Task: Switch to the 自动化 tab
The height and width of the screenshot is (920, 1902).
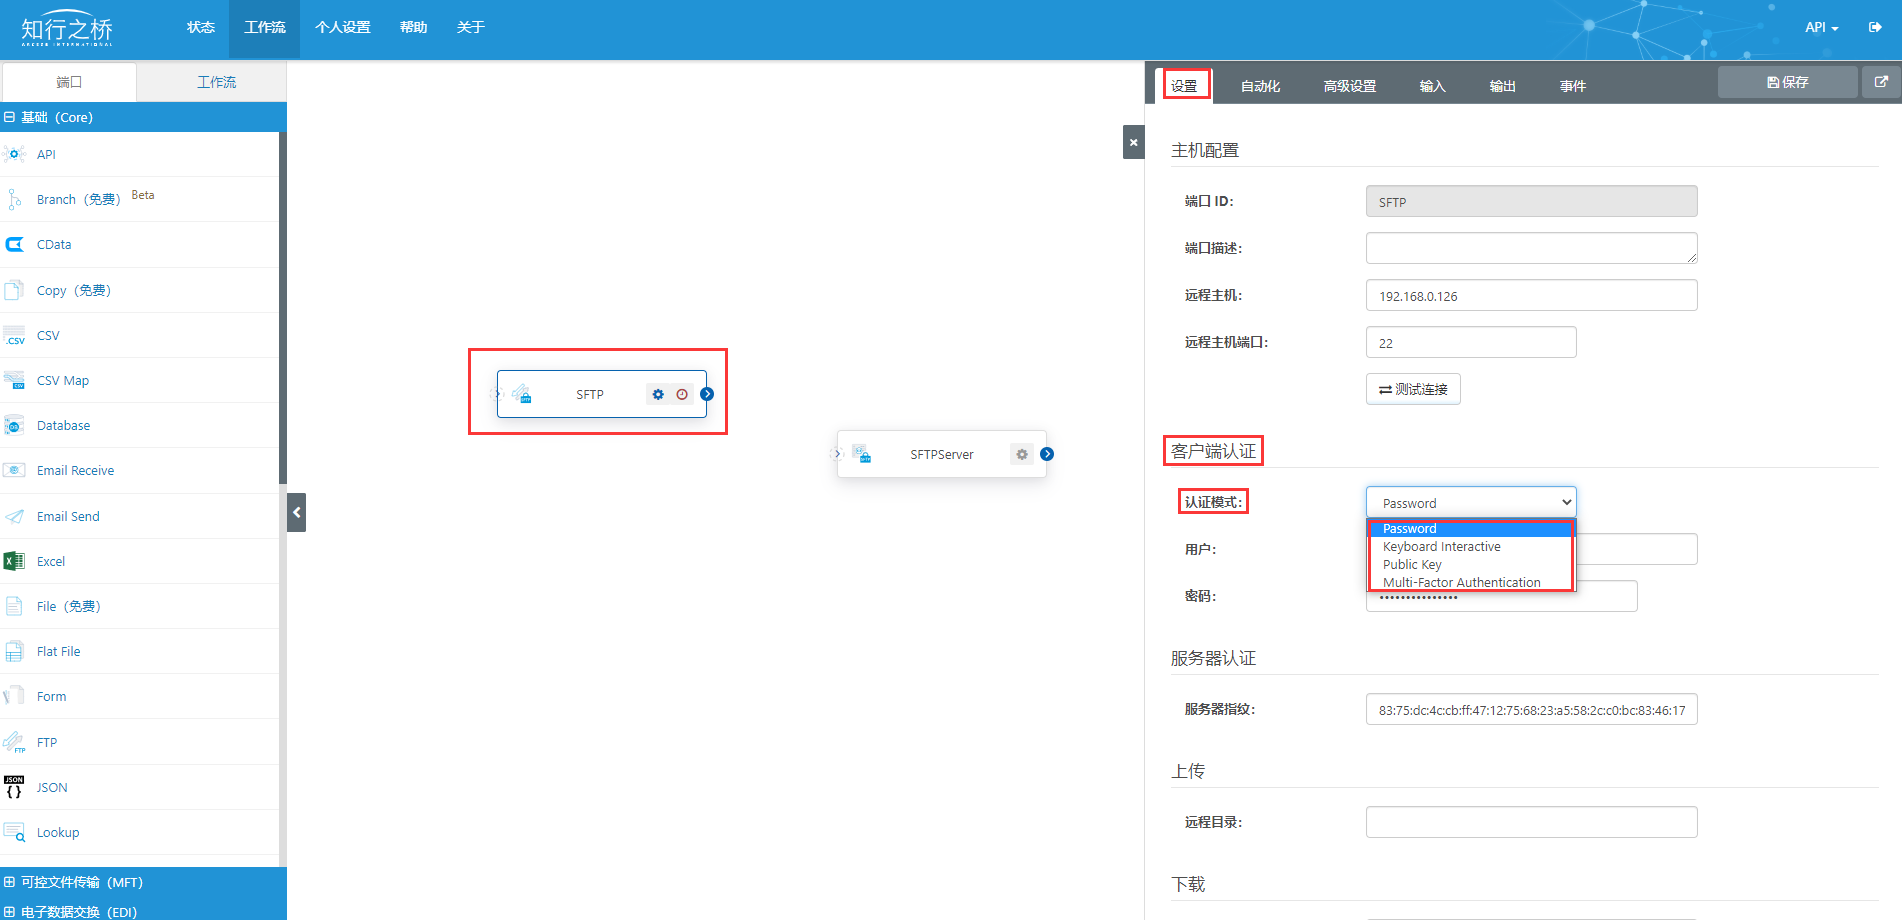Action: 1260,86
